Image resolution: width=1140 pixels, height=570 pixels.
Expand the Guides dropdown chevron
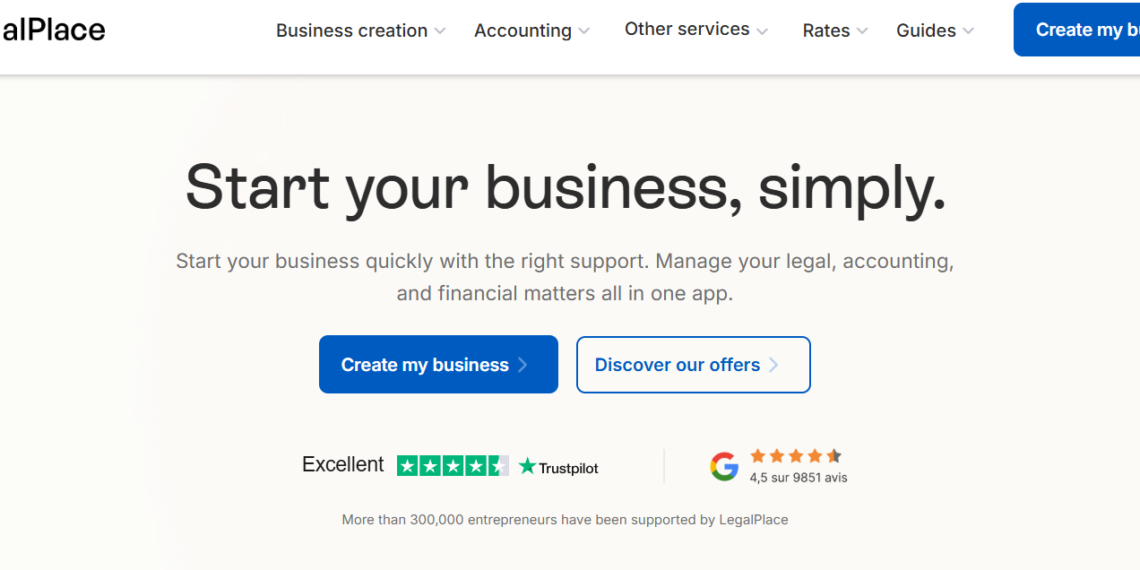pos(968,31)
